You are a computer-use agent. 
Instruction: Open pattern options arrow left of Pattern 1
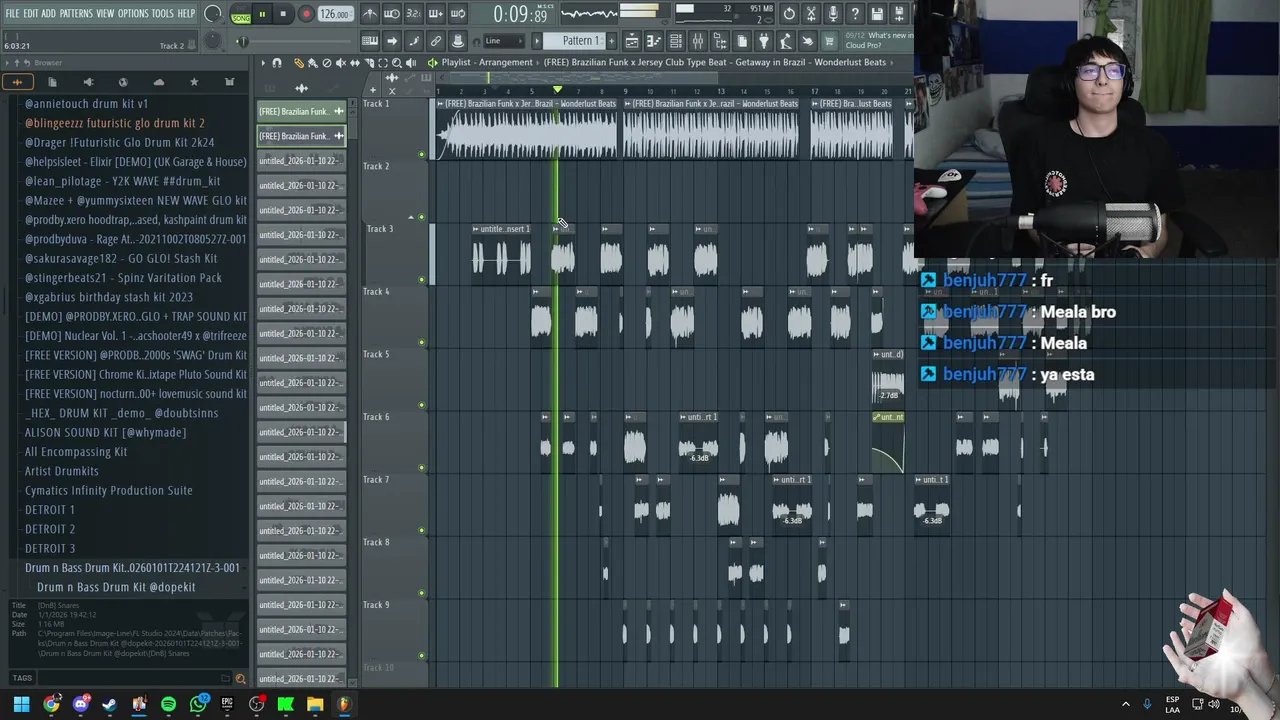point(537,41)
